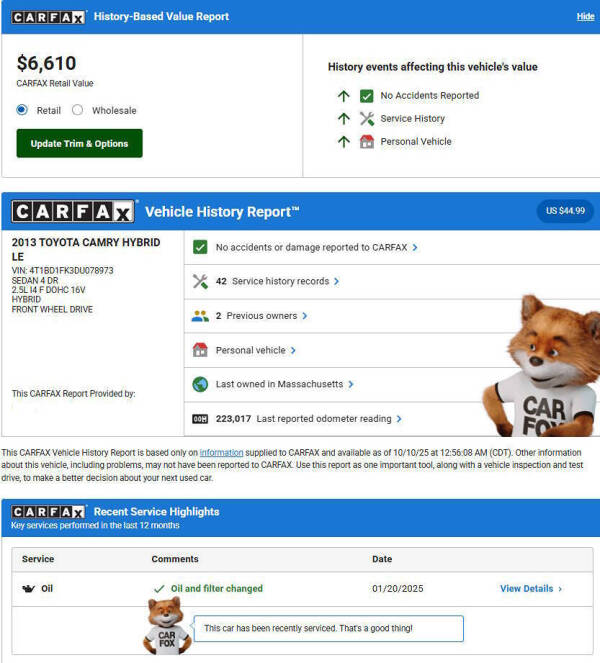The height and width of the screenshot is (663, 600).
Task: Open the View Details link for oil service
Action: point(531,589)
